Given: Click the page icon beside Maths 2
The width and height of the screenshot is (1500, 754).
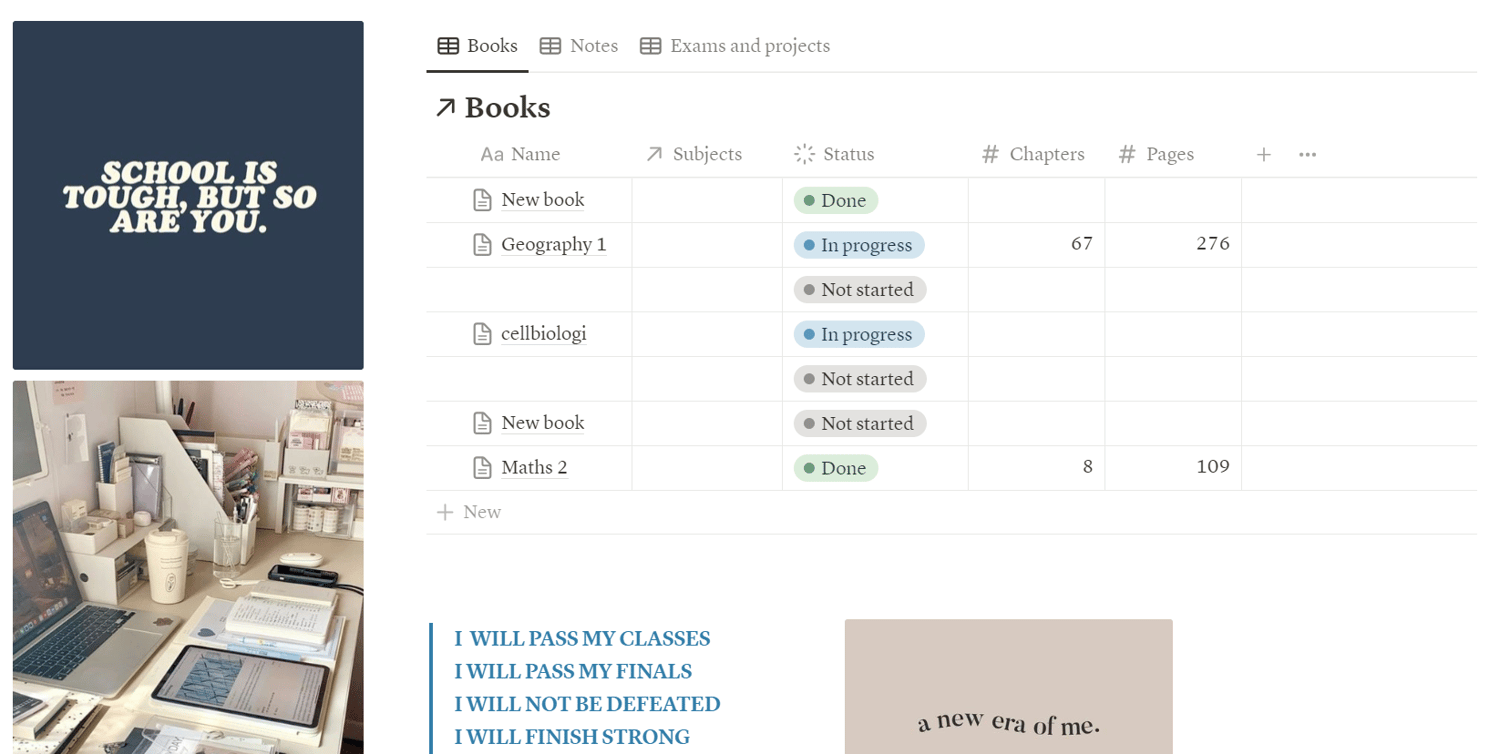Looking at the screenshot, I should 482,467.
